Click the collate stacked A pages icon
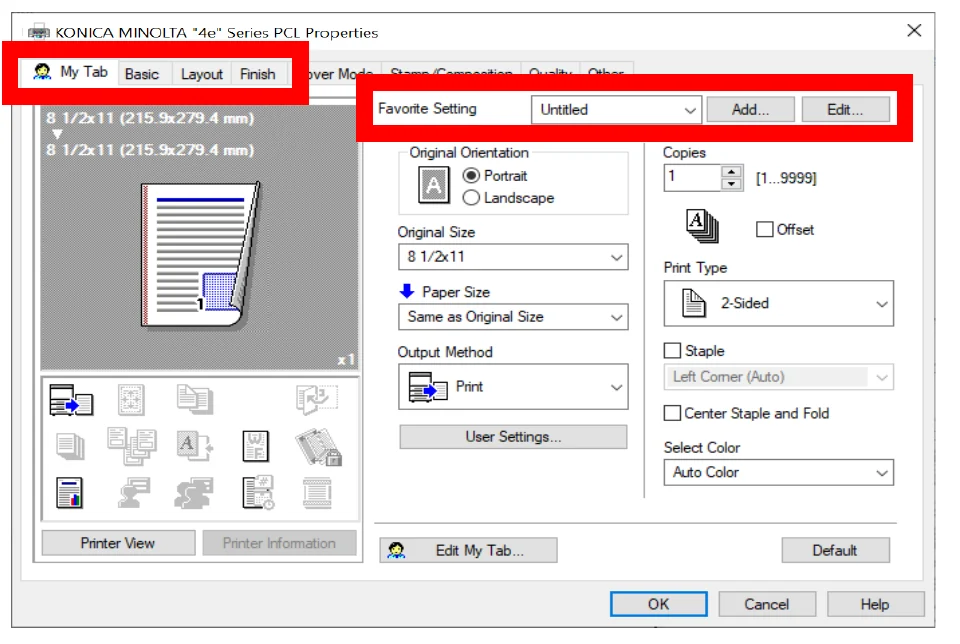The width and height of the screenshot is (960, 644). coord(702,226)
